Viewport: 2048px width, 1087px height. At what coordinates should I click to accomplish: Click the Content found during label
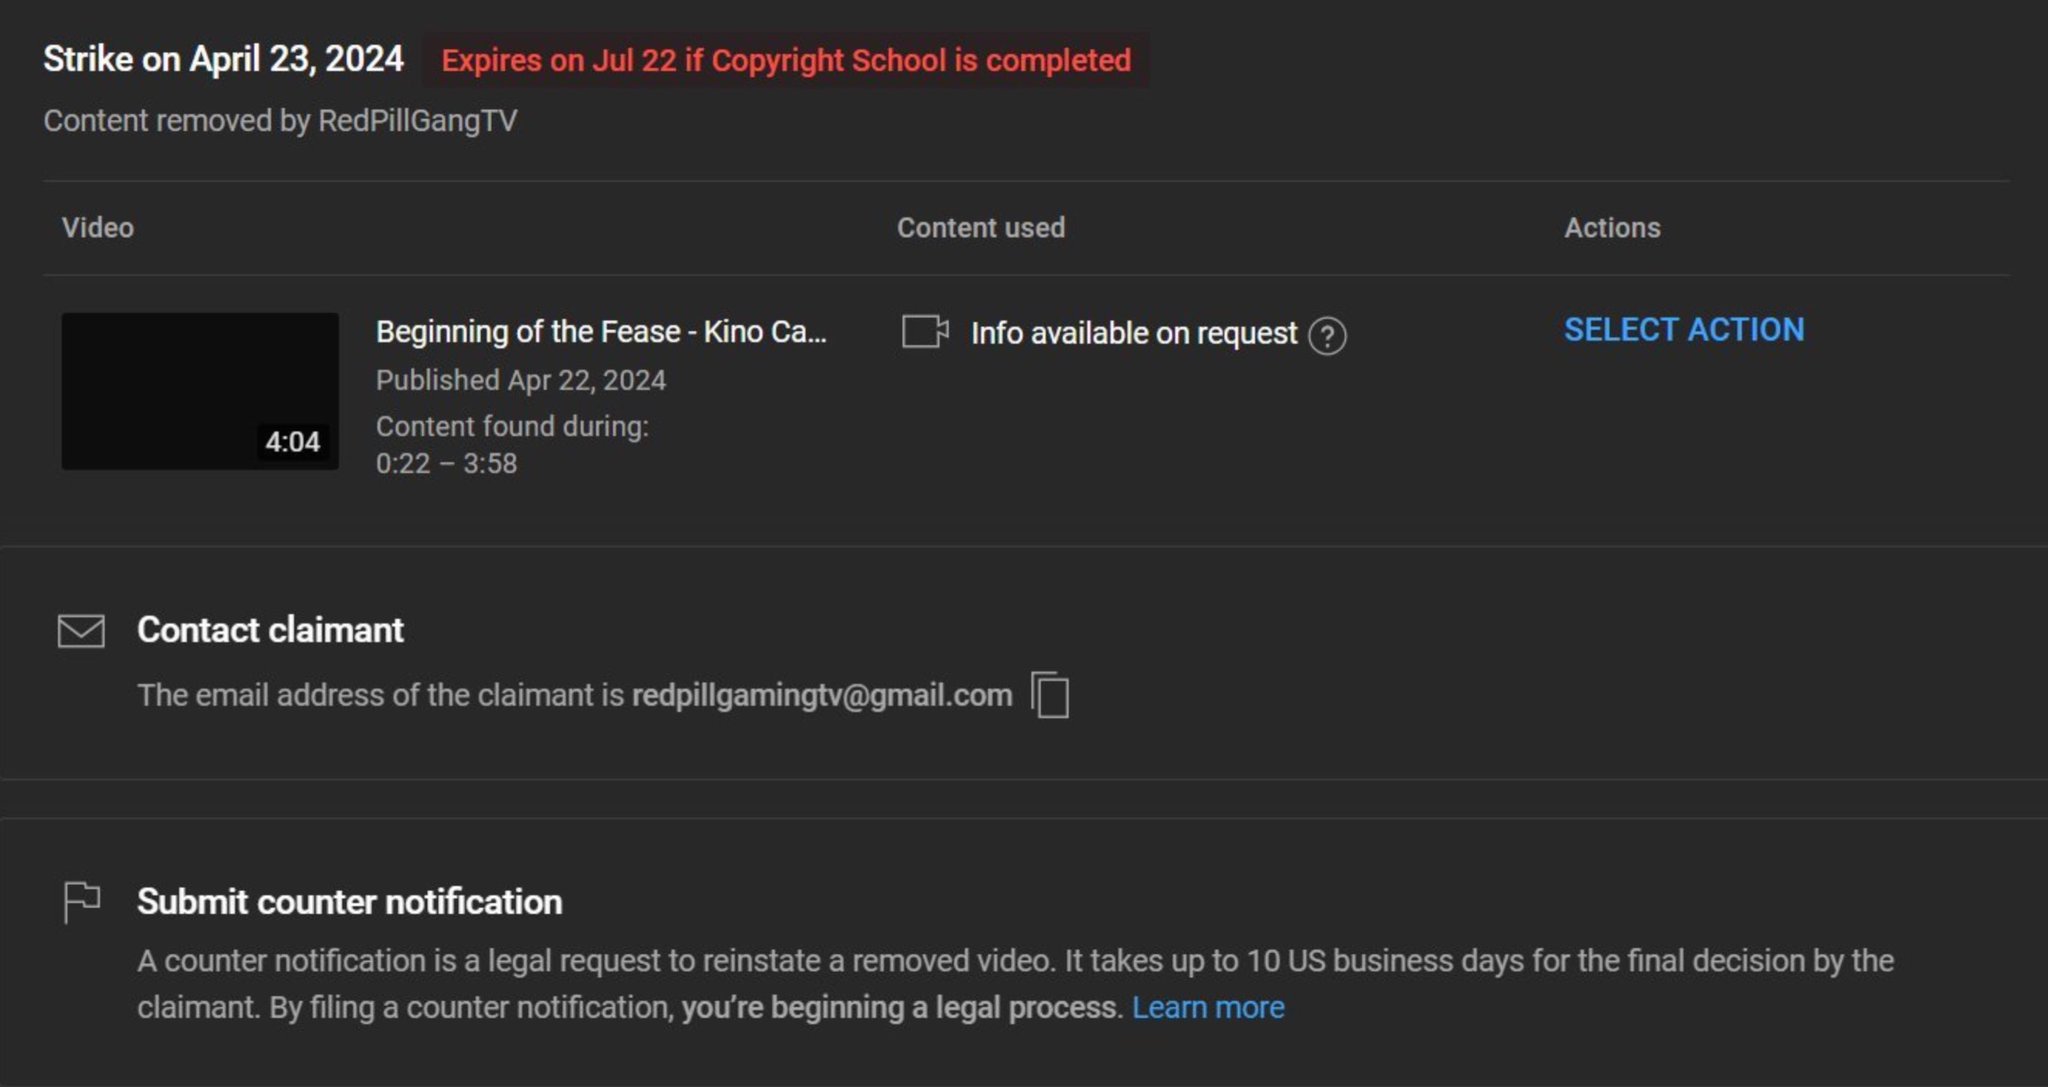click(512, 427)
